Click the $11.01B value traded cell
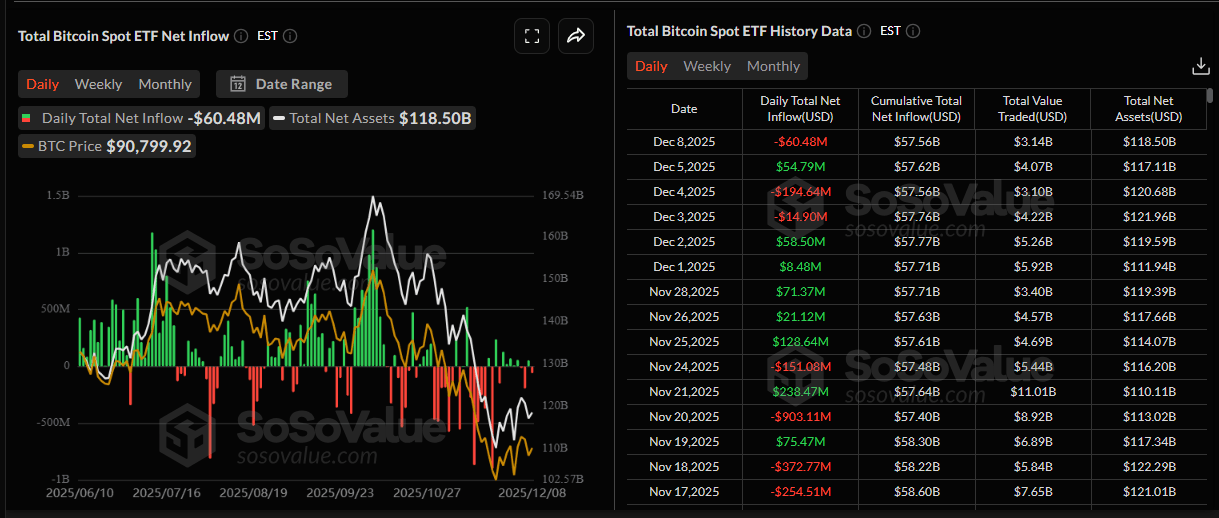The image size is (1219, 518). 1034,392
